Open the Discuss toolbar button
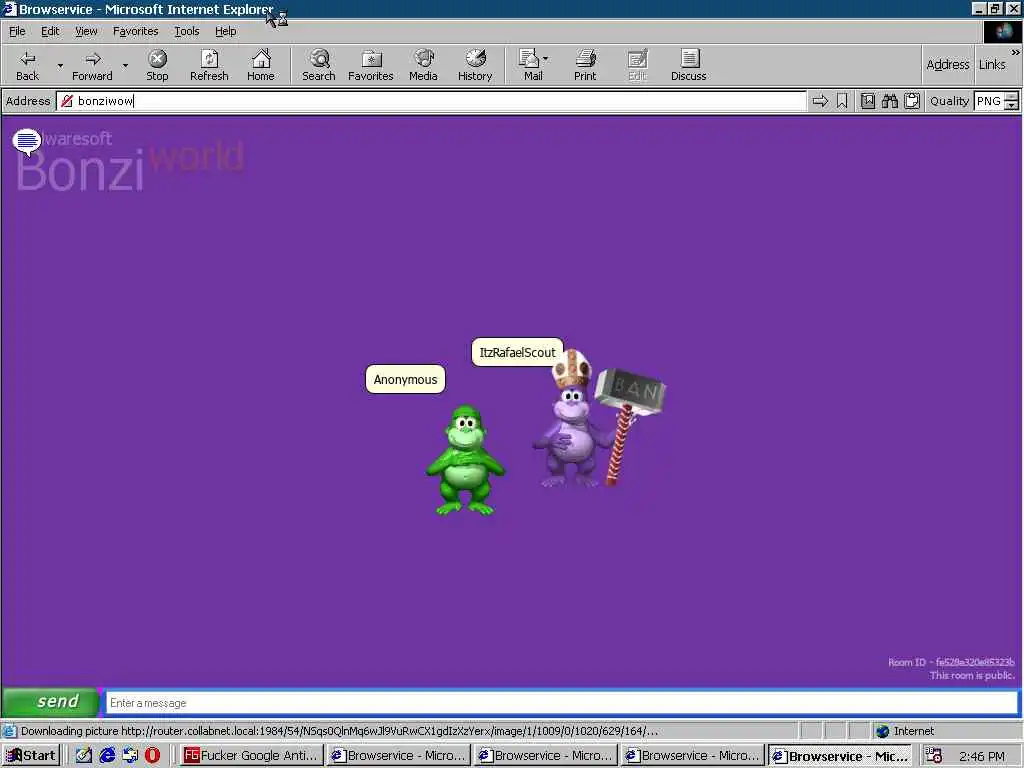 pyautogui.click(x=688, y=65)
